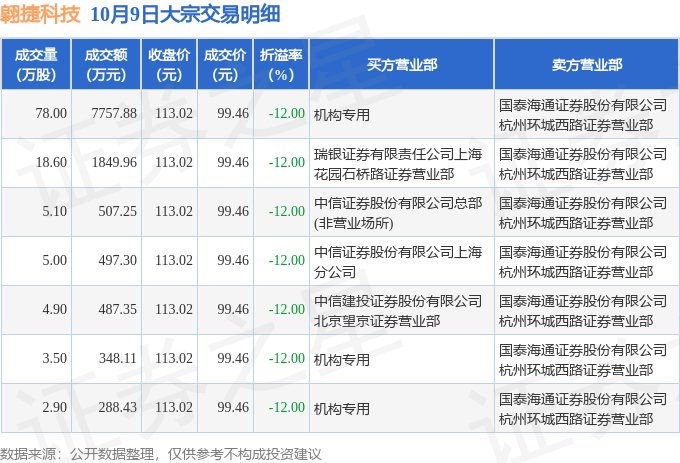Click 99.46 in the 5.00 row

pyautogui.click(x=233, y=261)
